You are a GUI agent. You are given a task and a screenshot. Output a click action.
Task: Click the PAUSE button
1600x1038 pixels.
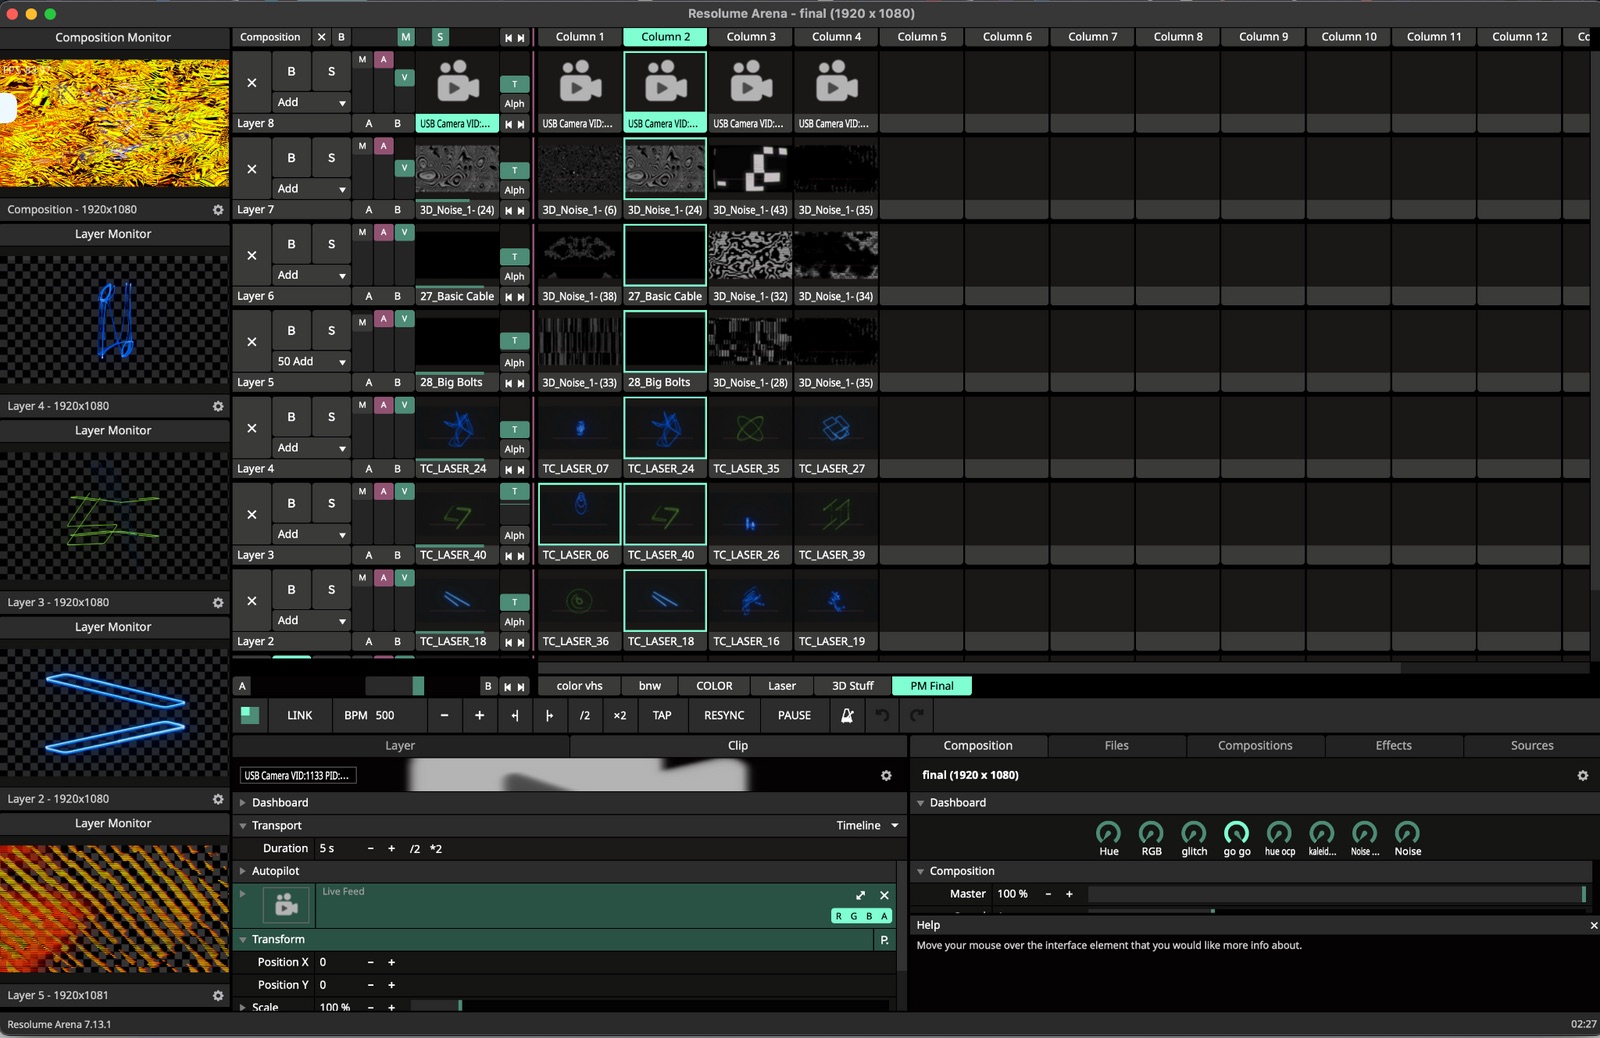coord(794,715)
